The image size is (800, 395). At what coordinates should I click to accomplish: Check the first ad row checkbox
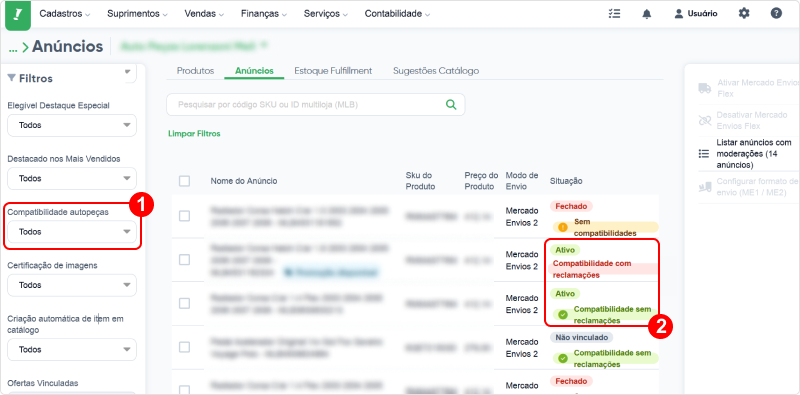coord(185,216)
